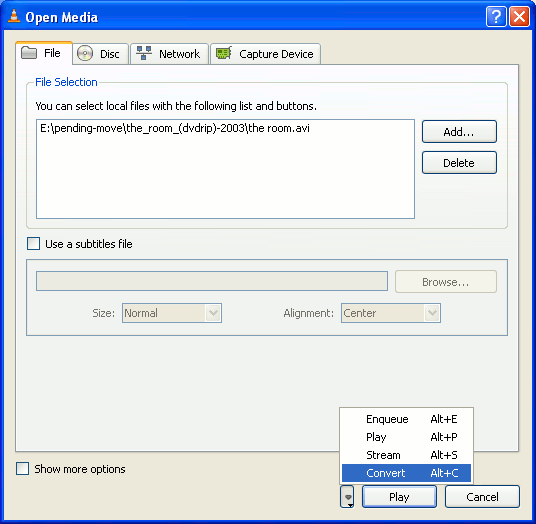536x524 pixels.
Task: Close the Open Media dialog
Action: tap(520, 16)
